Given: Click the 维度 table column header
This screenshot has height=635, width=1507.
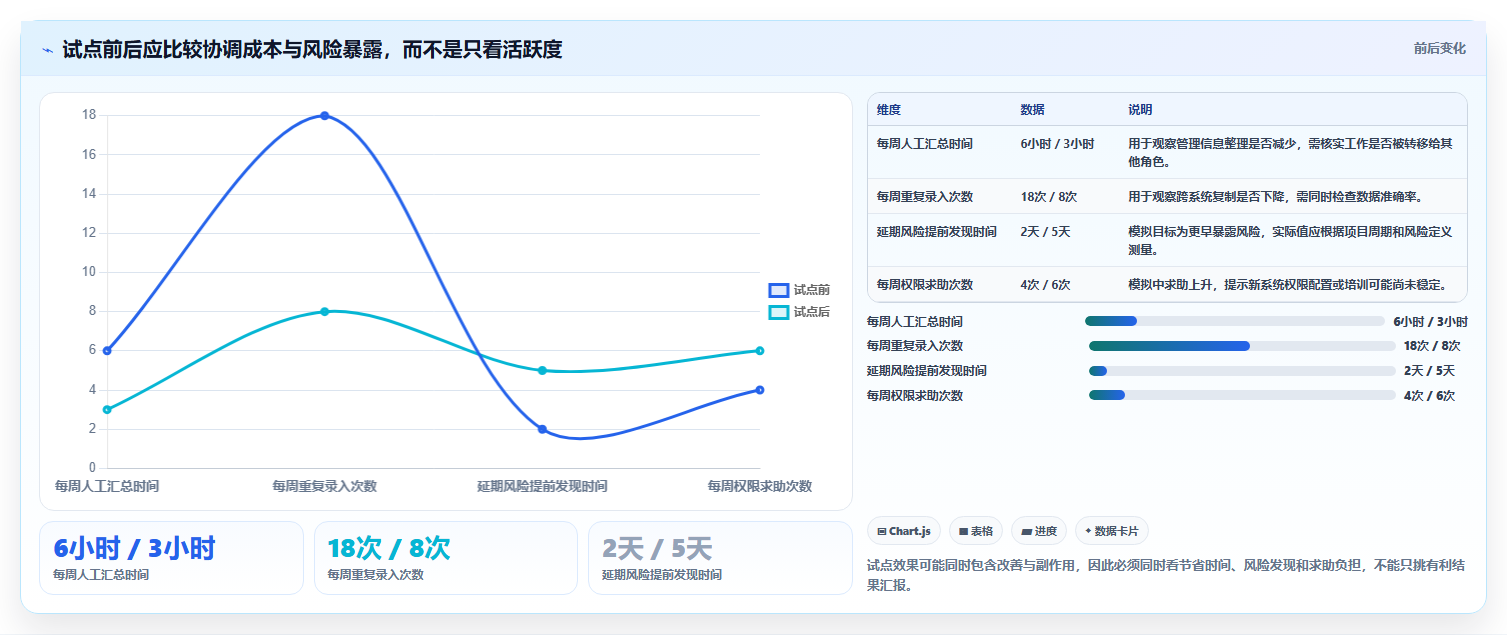Looking at the screenshot, I should coord(888,110).
